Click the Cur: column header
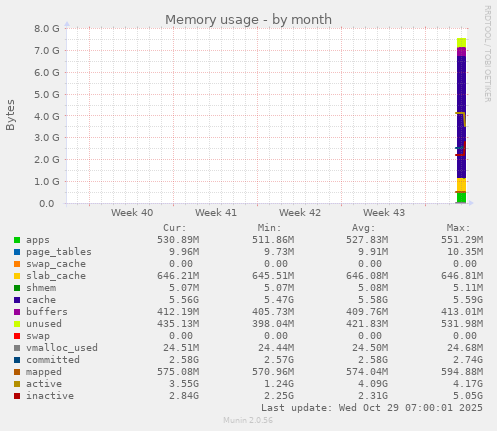The width and height of the screenshot is (497, 431). [x=175, y=228]
